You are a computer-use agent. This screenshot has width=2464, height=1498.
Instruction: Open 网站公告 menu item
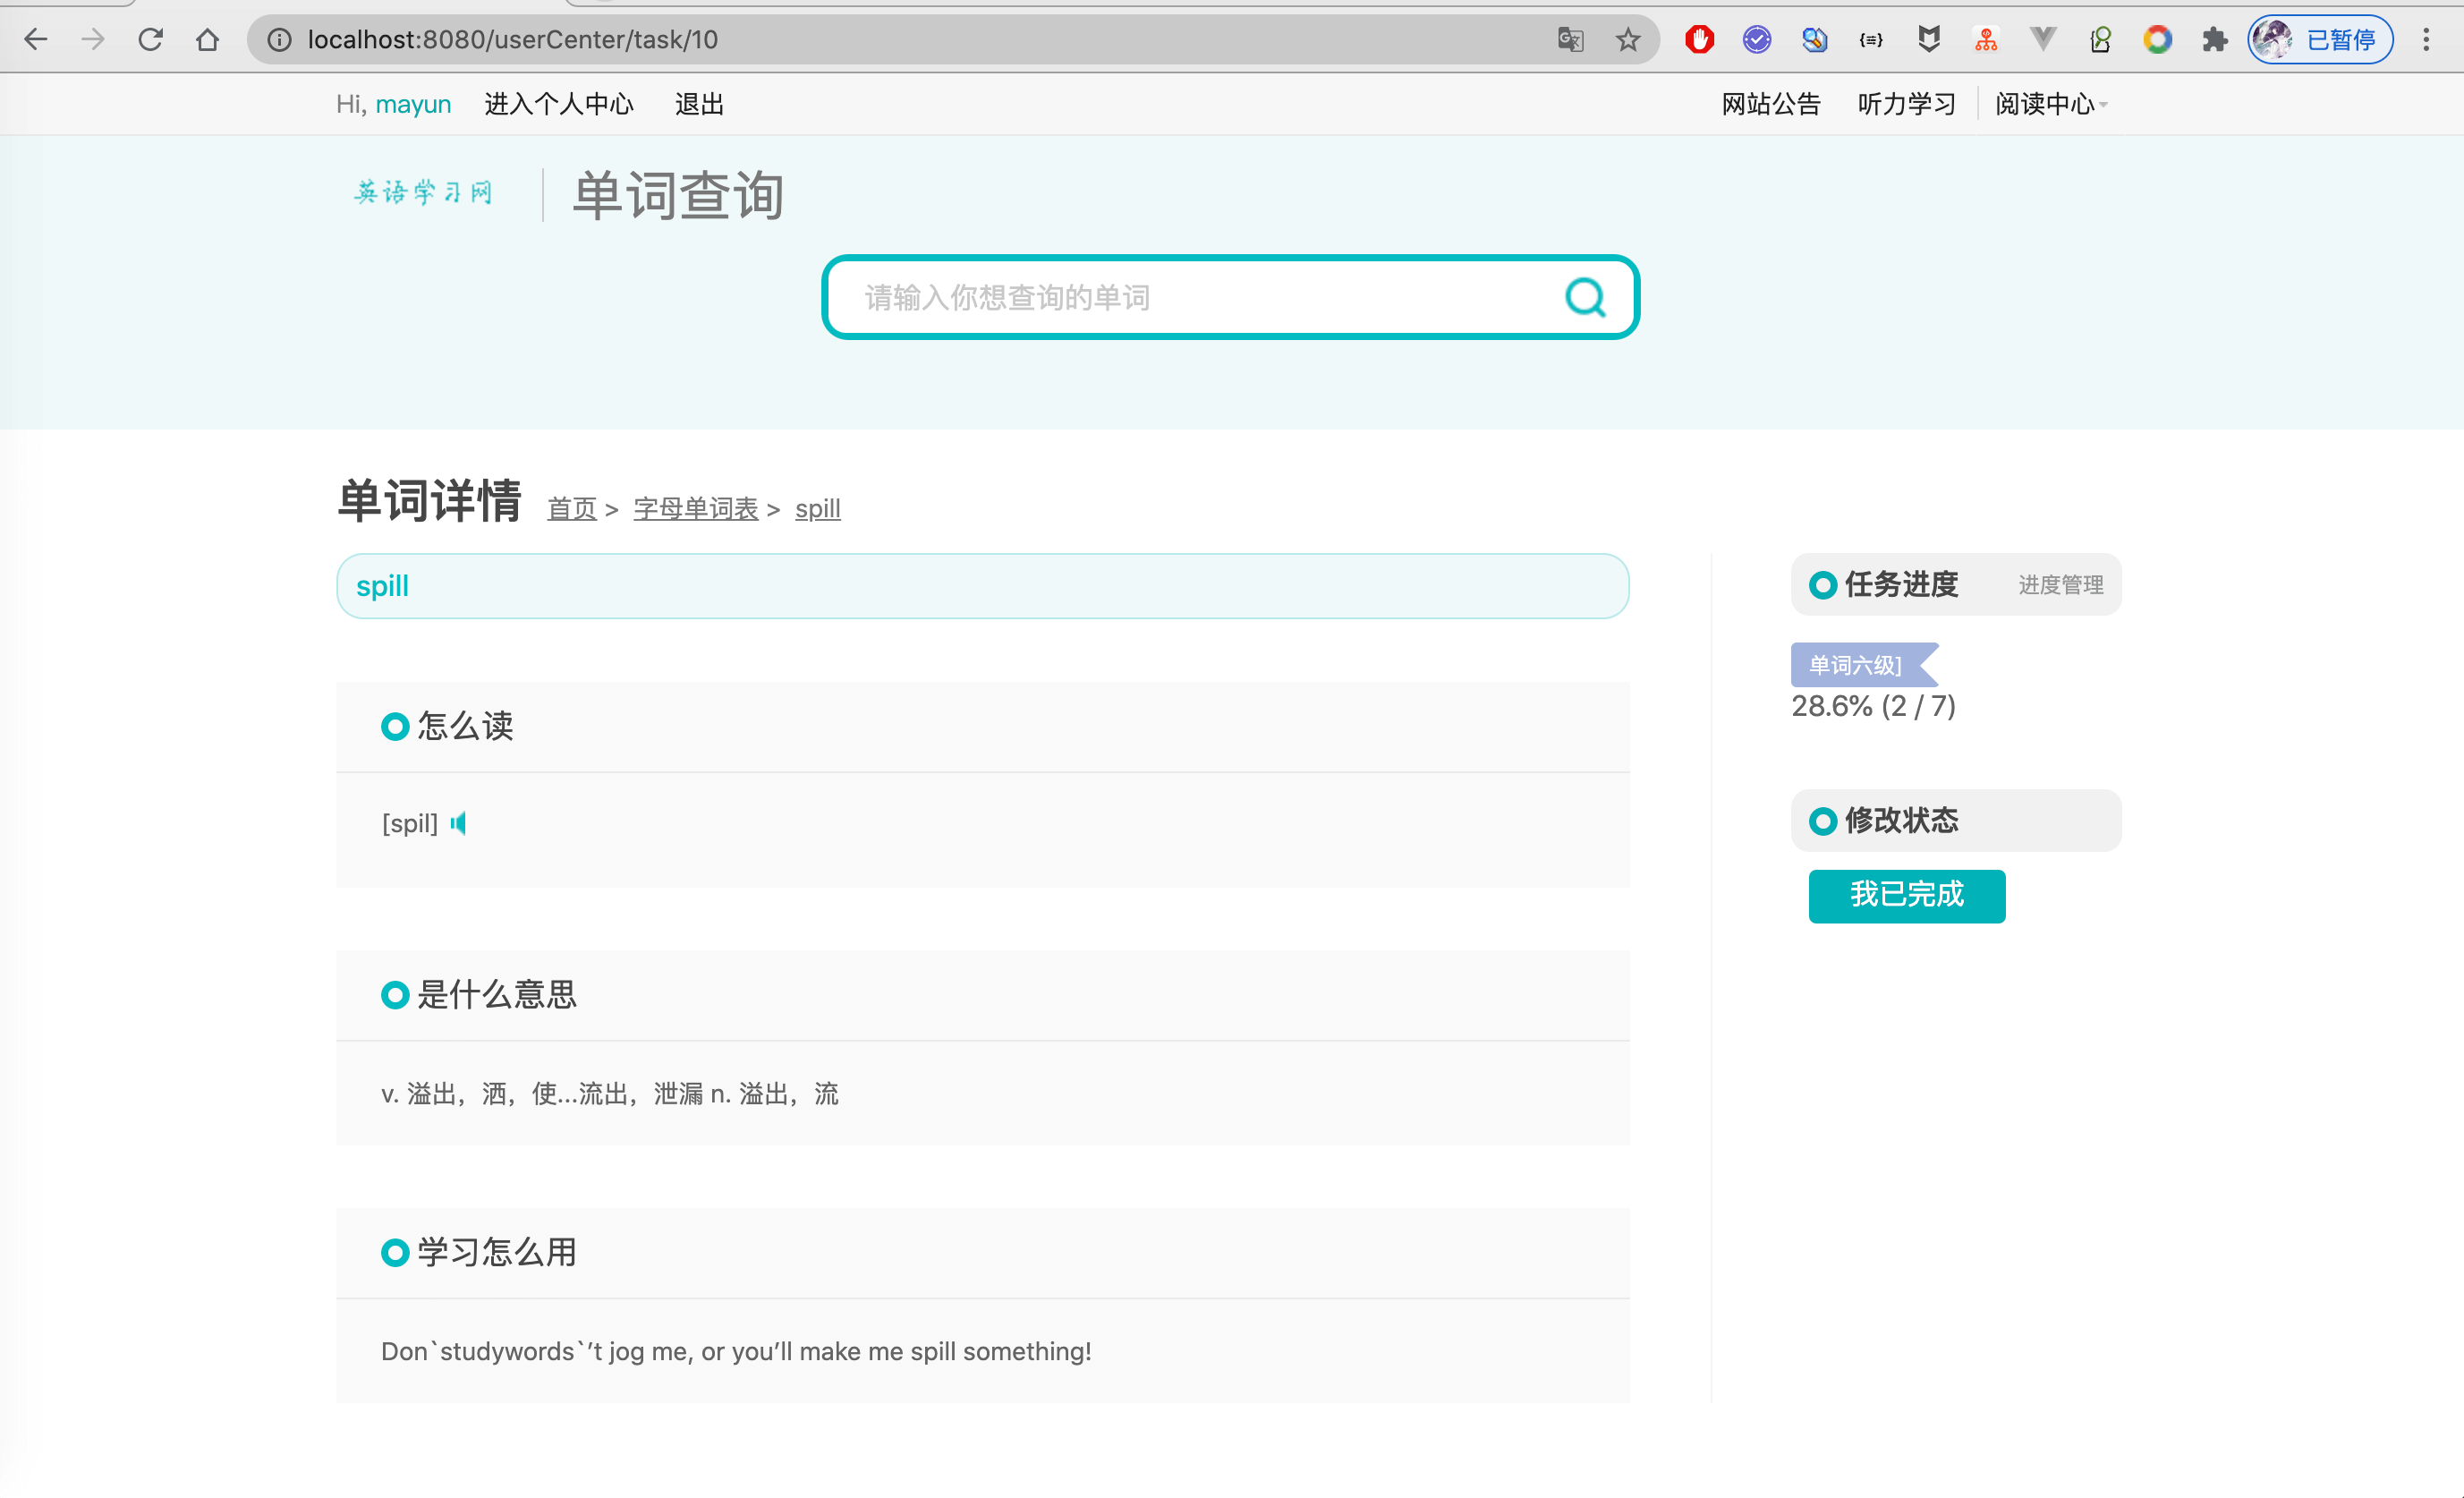pyautogui.click(x=1770, y=104)
